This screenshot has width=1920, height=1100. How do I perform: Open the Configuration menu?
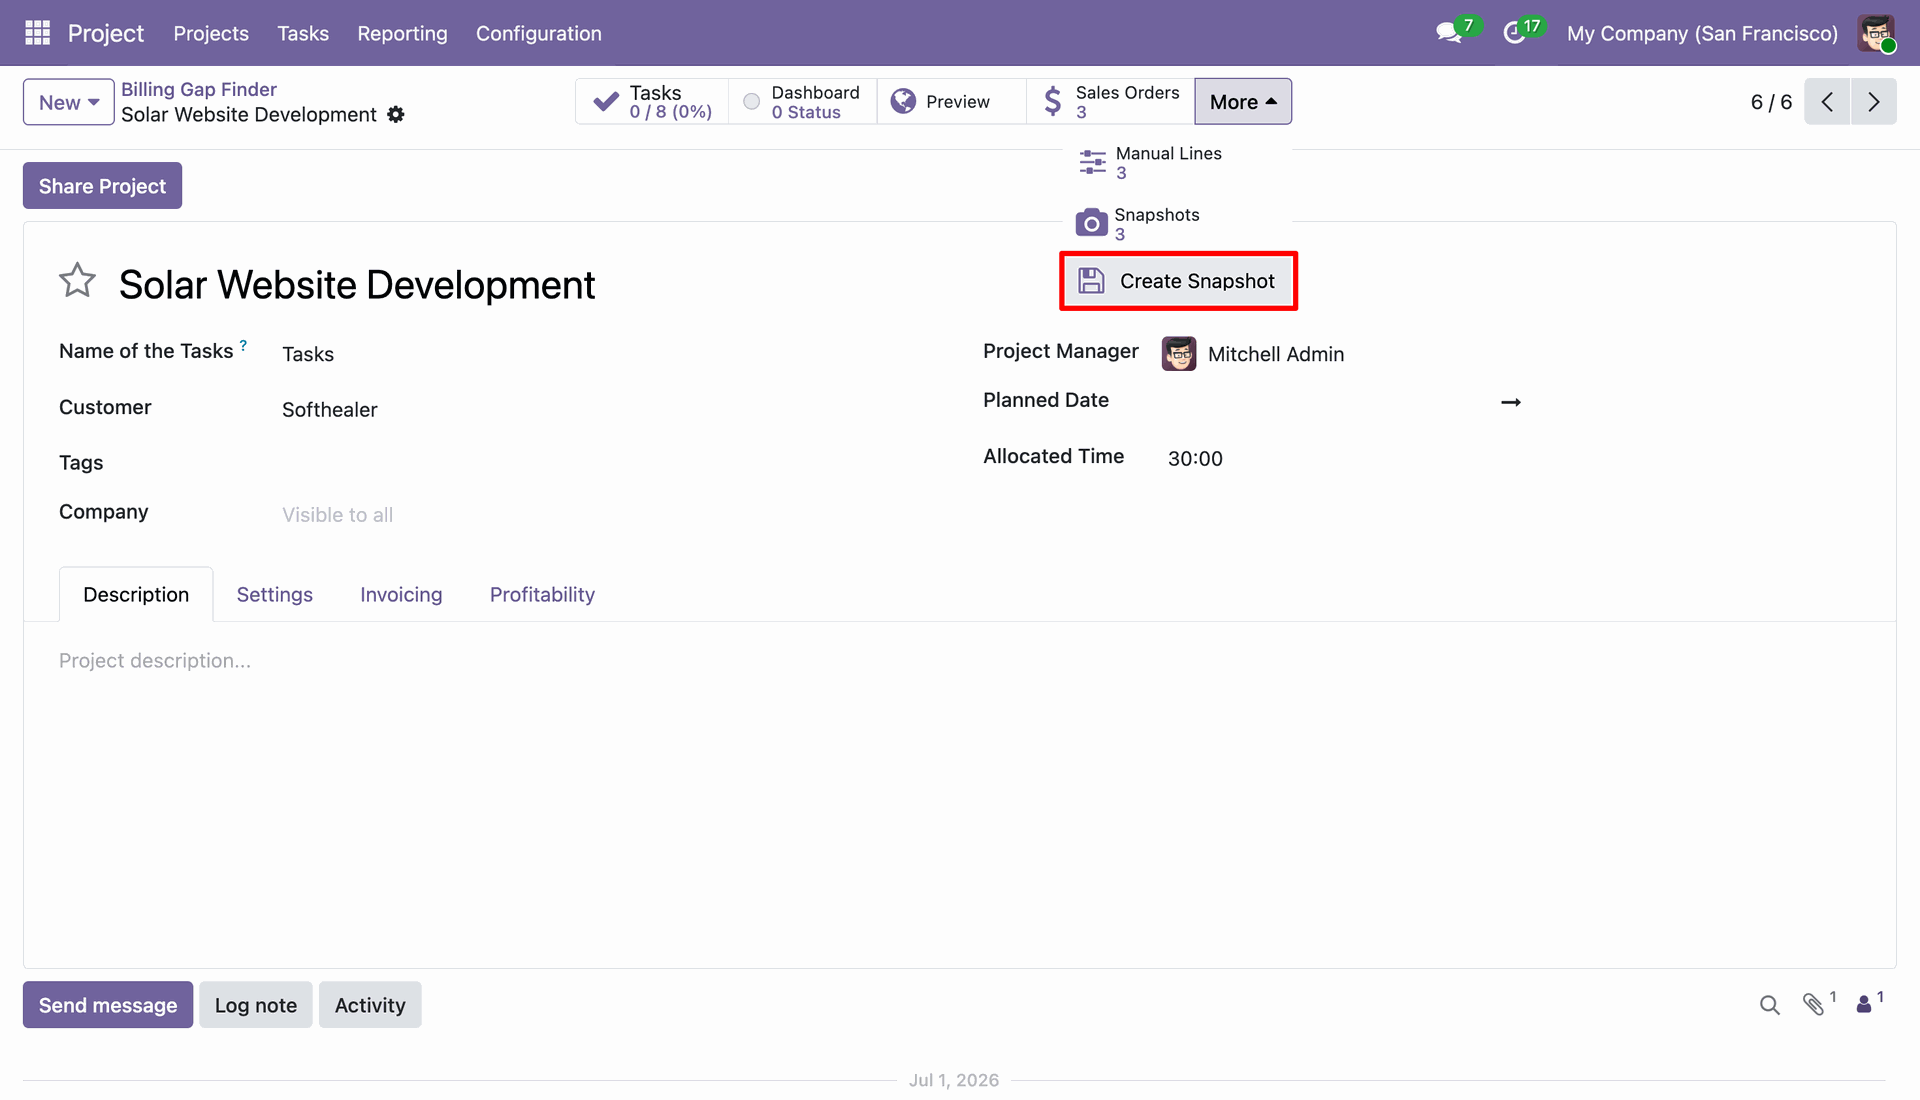pyautogui.click(x=539, y=33)
